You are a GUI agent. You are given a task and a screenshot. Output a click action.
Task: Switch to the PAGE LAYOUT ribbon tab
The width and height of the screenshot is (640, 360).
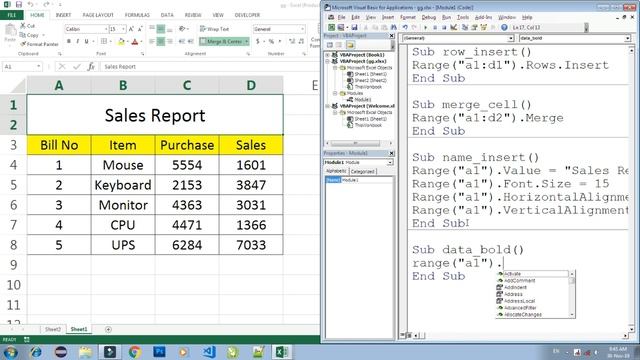tap(98, 15)
